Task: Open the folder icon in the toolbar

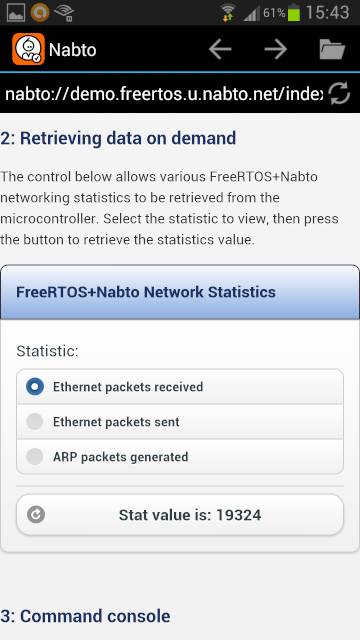Action: click(x=332, y=49)
